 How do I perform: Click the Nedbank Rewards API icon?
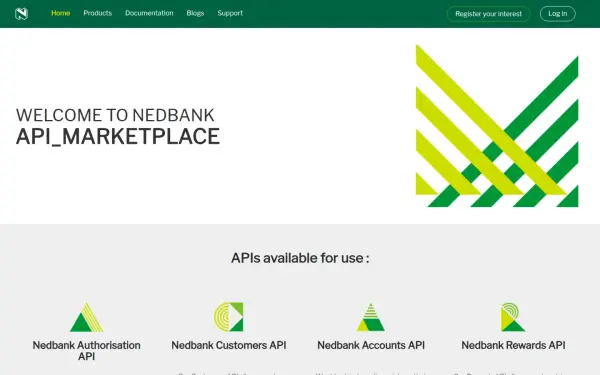(513, 317)
